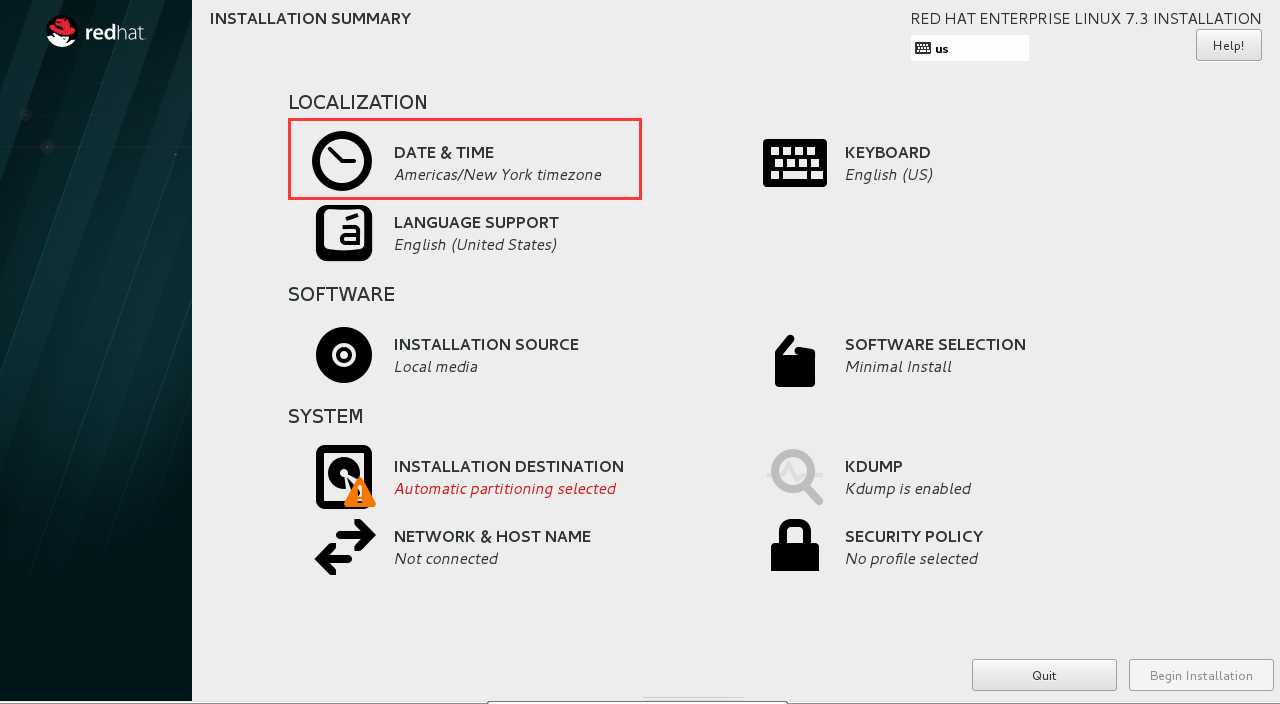Click the keyboard icon in layout indicator
The height and width of the screenshot is (704, 1280).
tap(923, 48)
